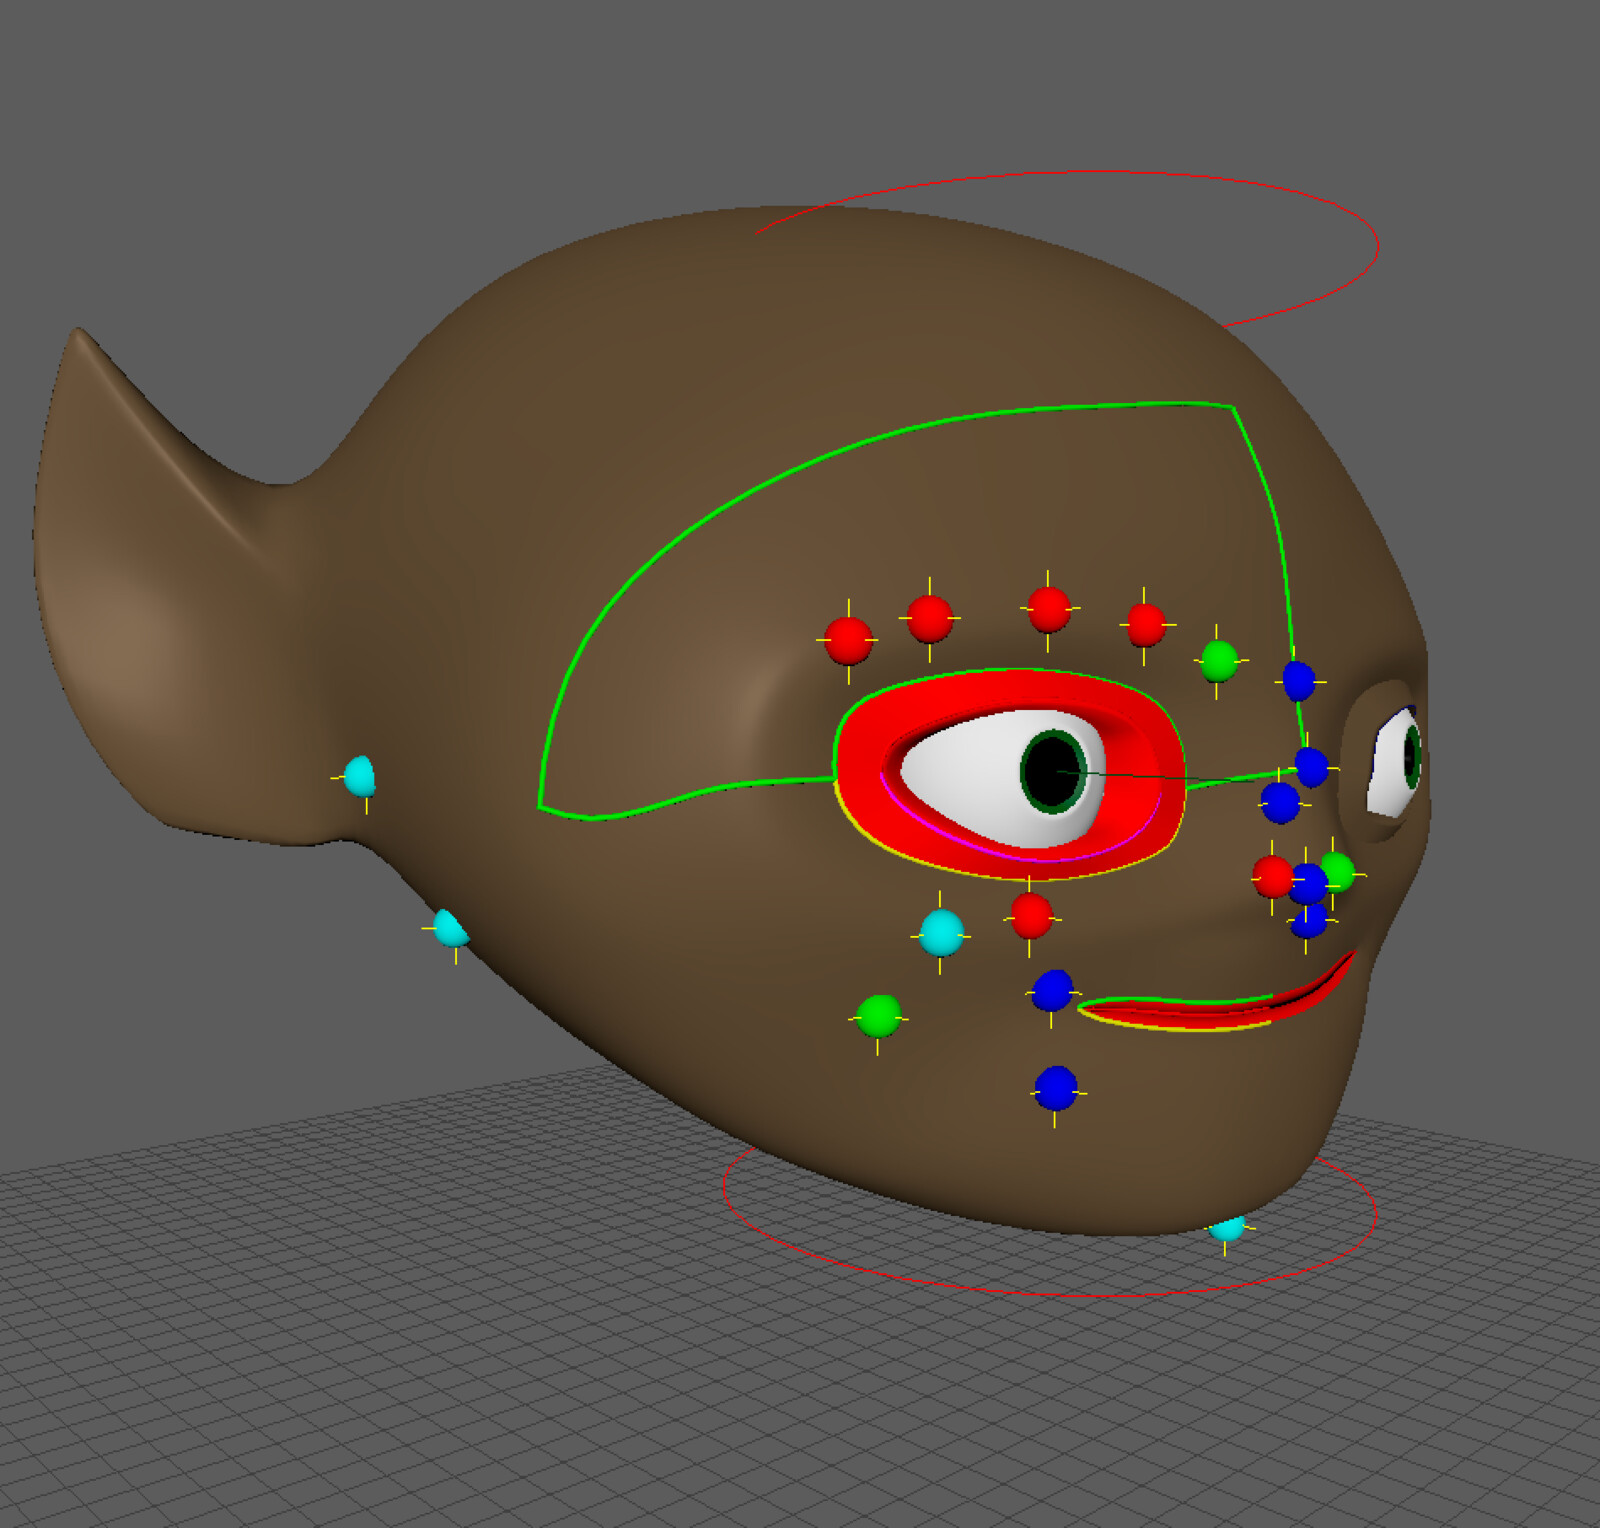Select the cyan cheek sphere below the eye
This screenshot has height=1528, width=1600.
click(941, 933)
